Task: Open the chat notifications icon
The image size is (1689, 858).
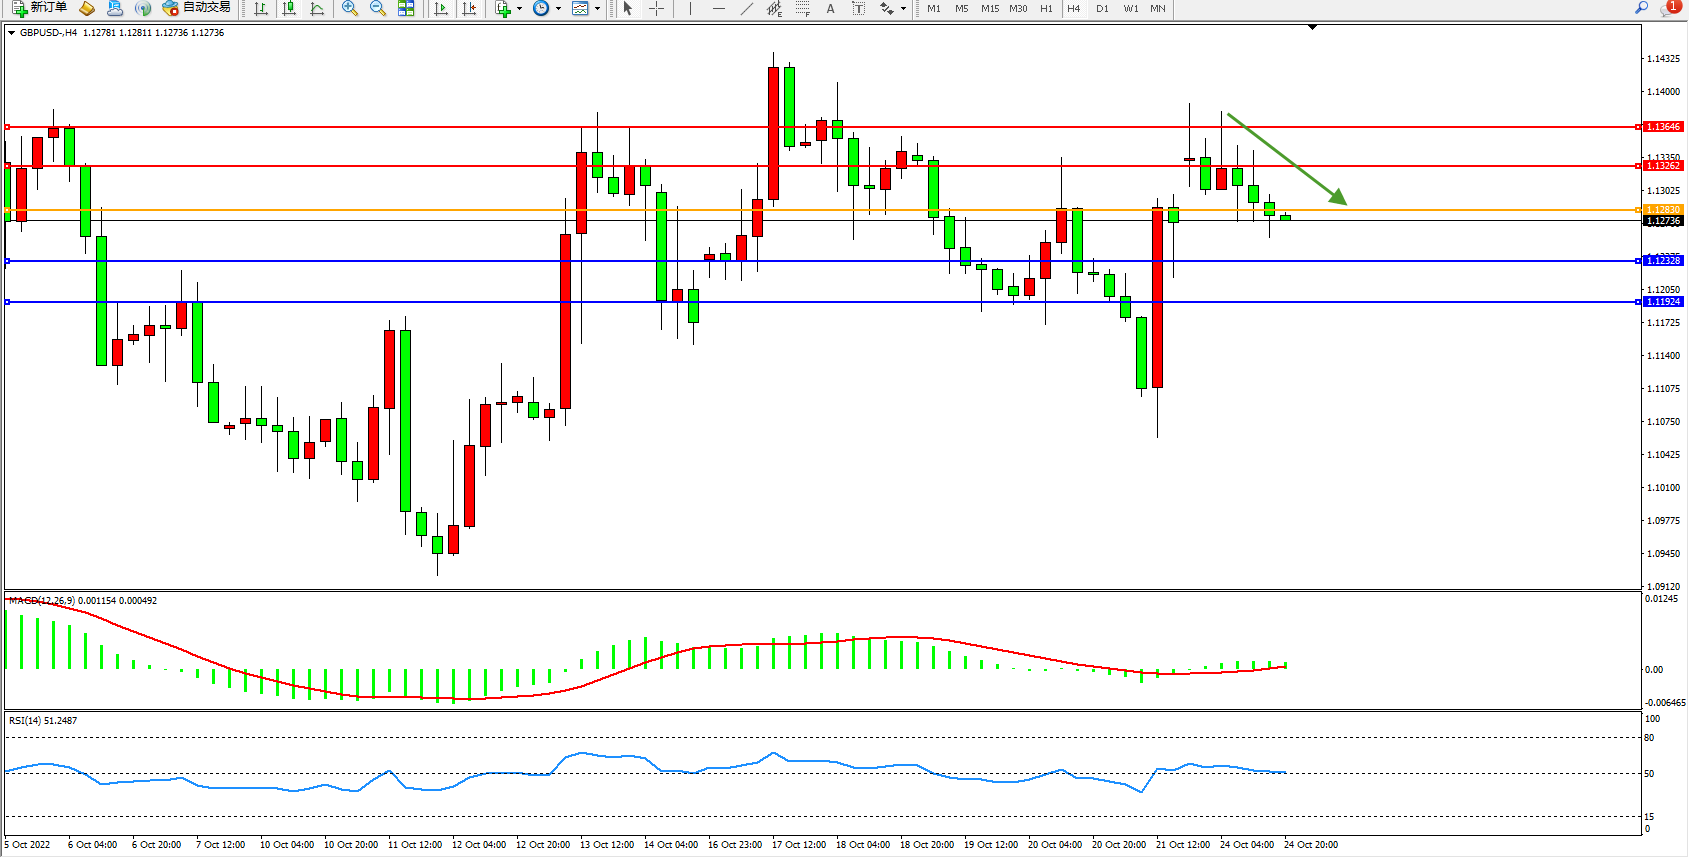Action: (1668, 8)
